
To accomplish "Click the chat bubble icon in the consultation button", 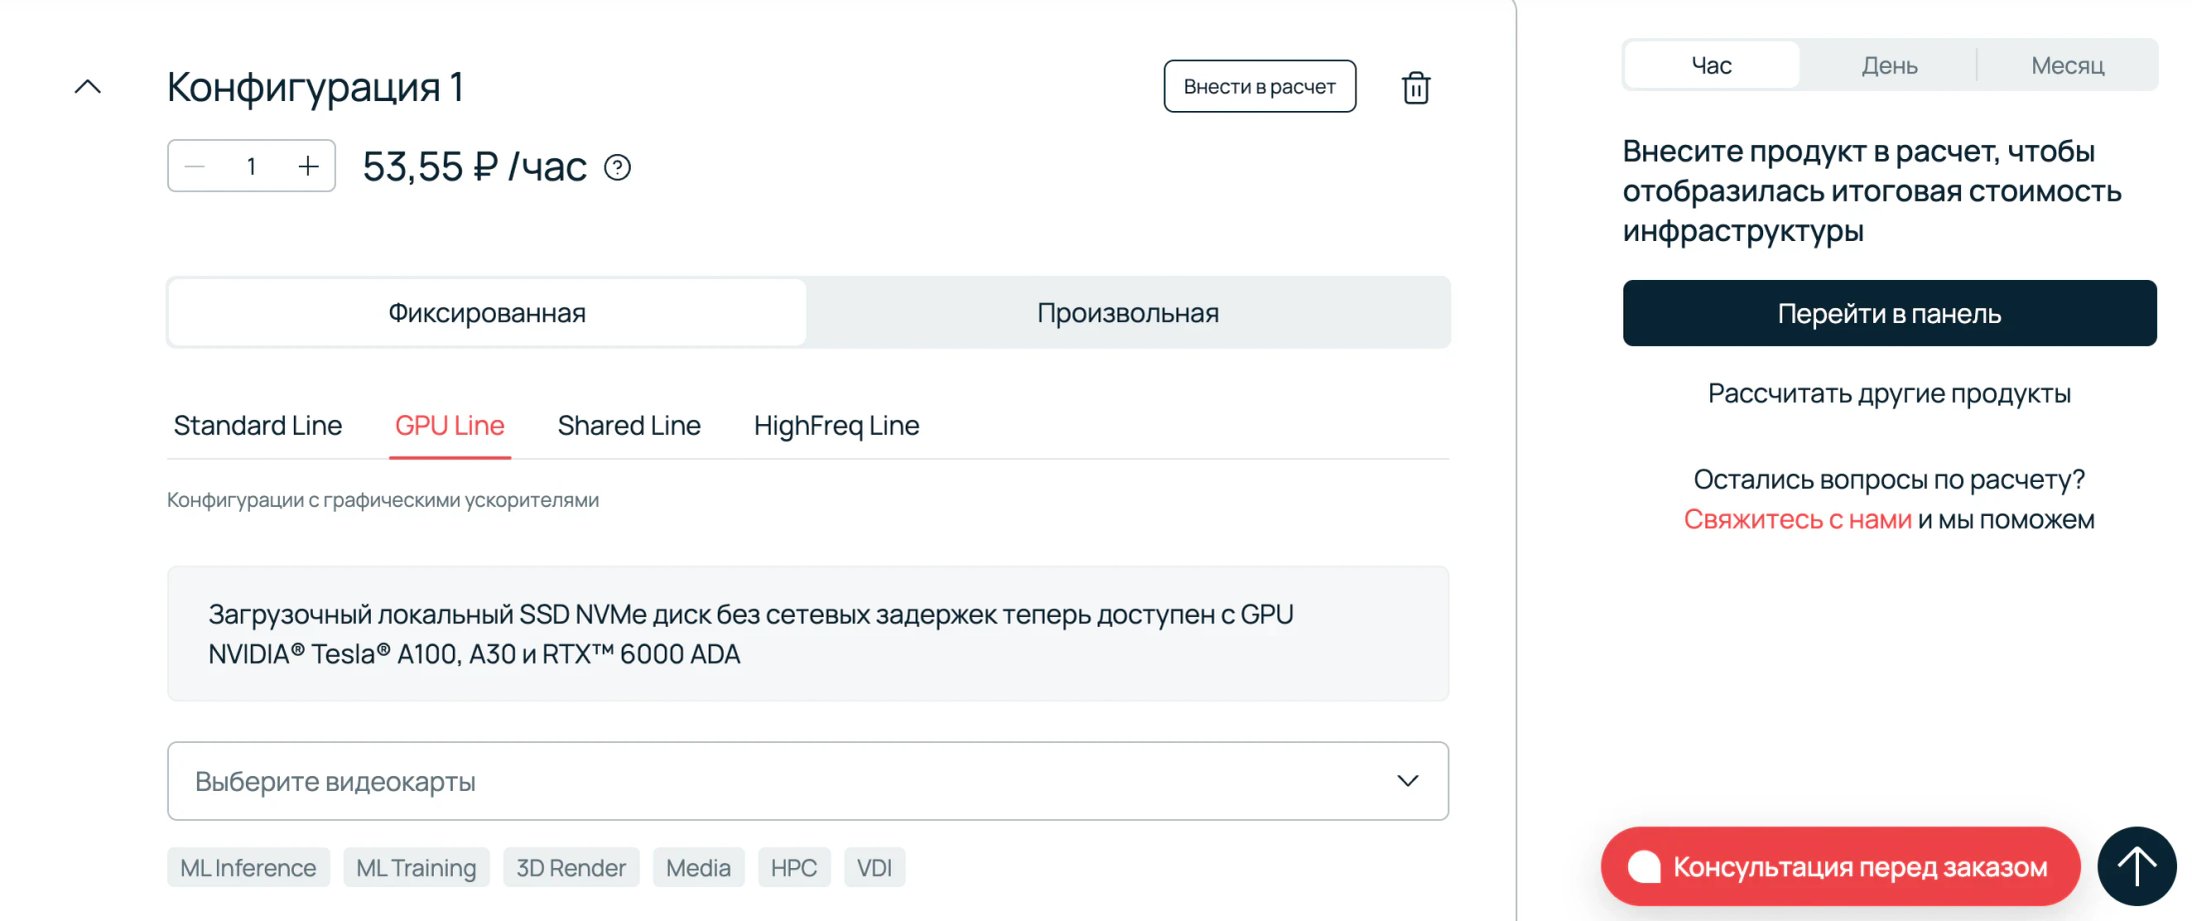I will (1643, 866).
